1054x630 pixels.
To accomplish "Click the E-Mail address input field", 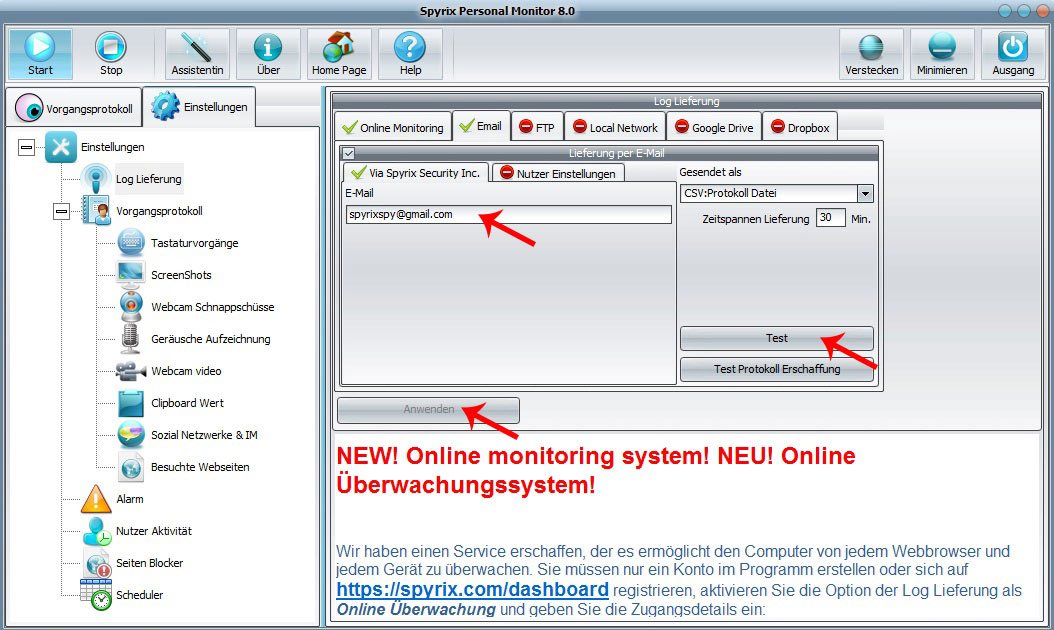I will click(508, 214).
